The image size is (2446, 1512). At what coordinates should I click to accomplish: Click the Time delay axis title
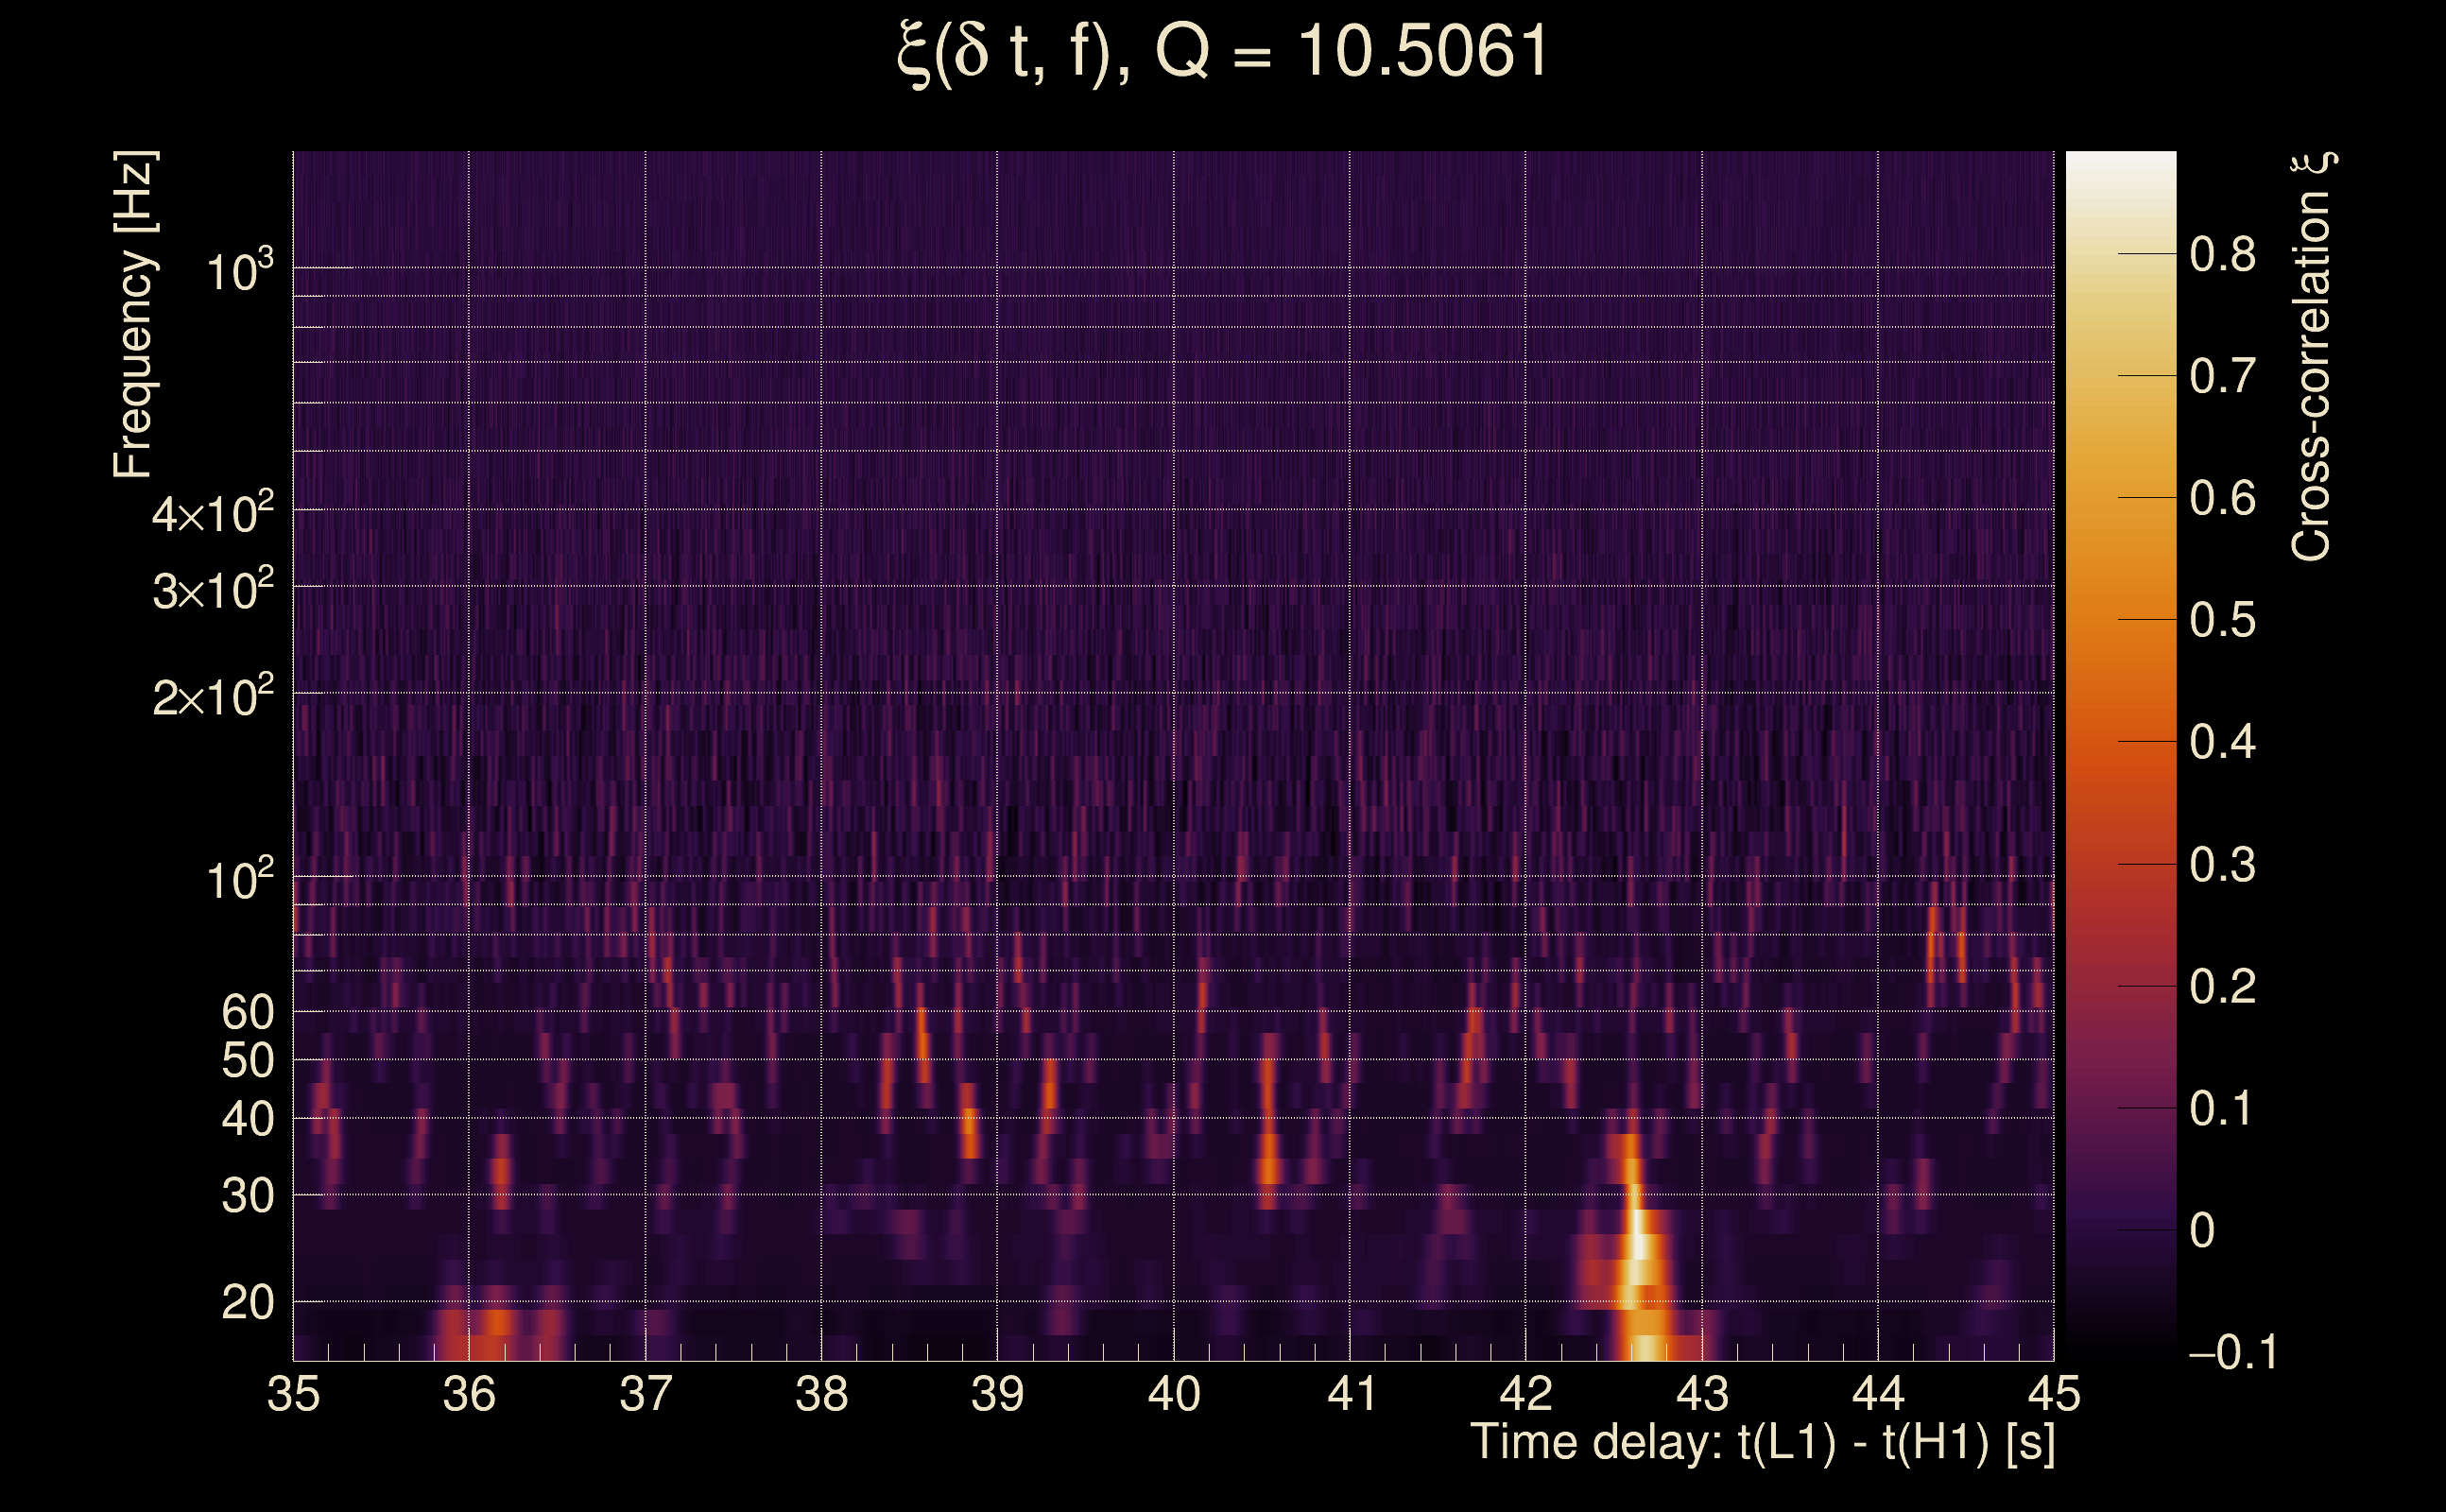click(x=1762, y=1443)
